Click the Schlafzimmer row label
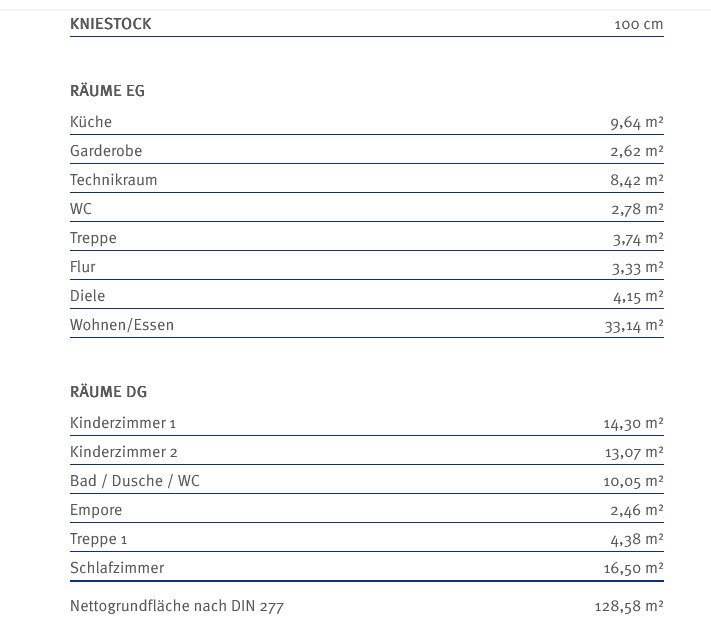Image resolution: width=711 pixels, height=629 pixels. [x=117, y=568]
